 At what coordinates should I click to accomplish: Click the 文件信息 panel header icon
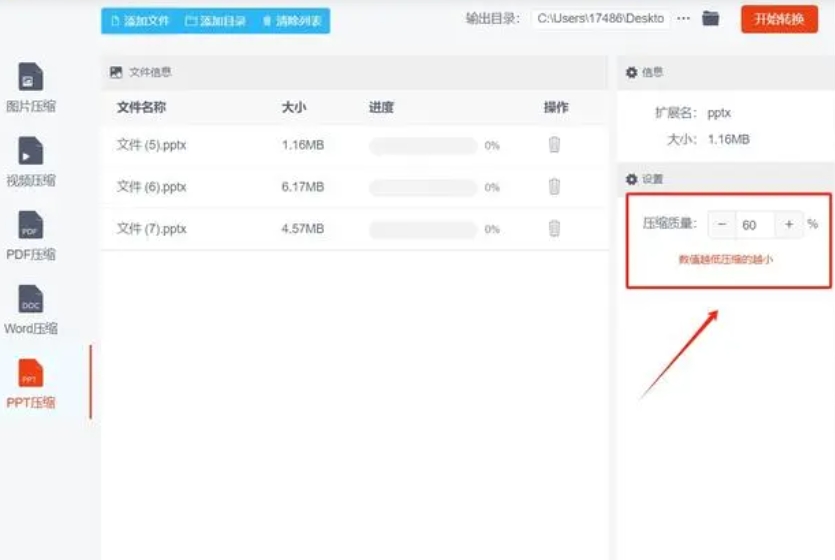116,72
